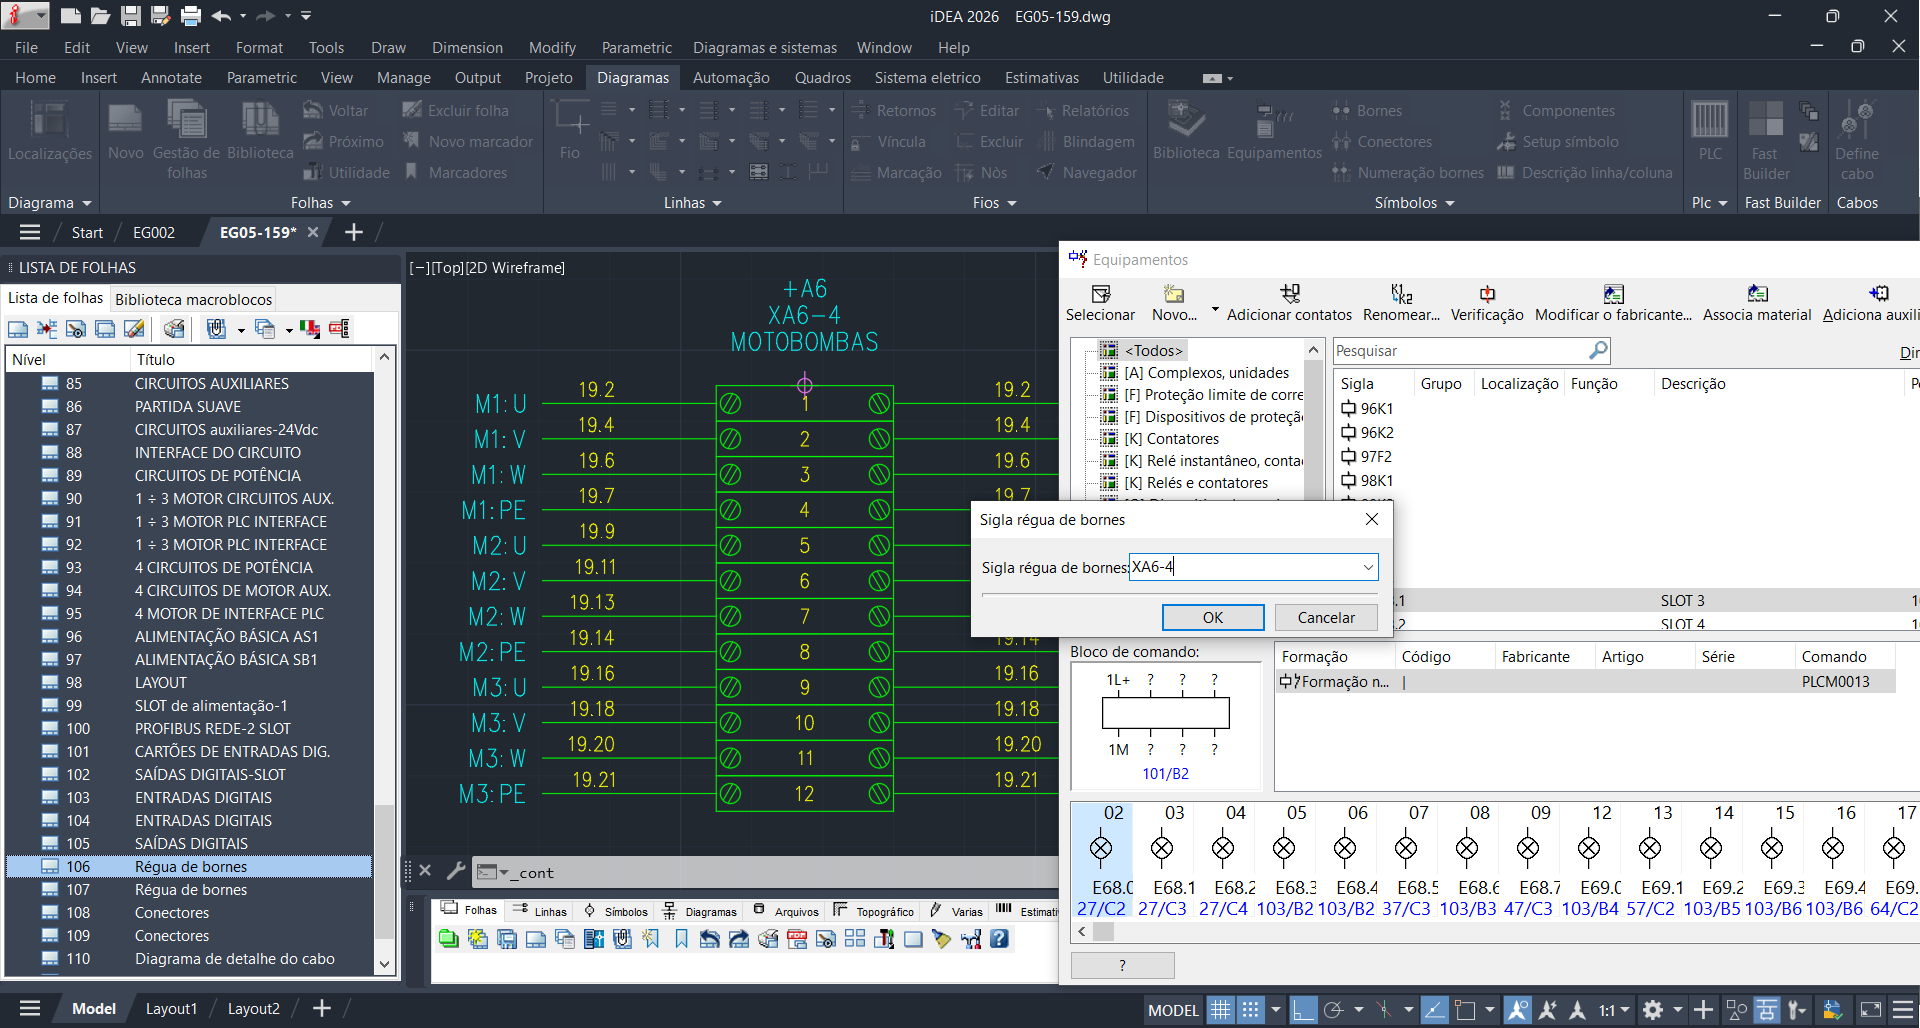Select sheet 107 Régua de bornes in list

190,890
